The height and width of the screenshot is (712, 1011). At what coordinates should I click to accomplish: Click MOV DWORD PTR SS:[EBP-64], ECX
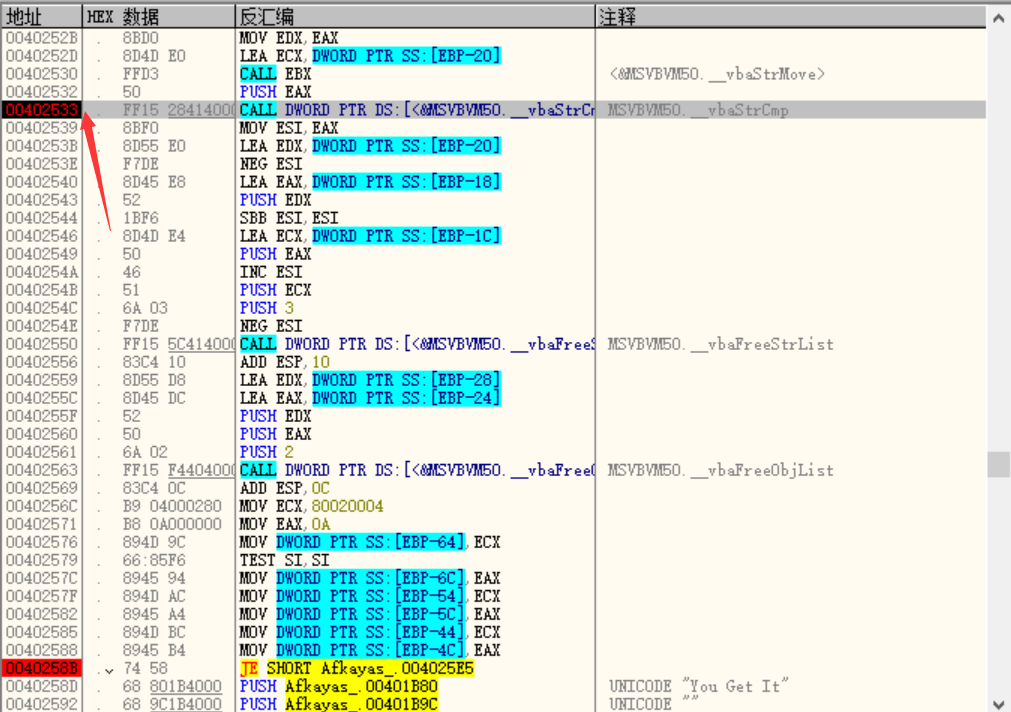pyautogui.click(x=370, y=542)
